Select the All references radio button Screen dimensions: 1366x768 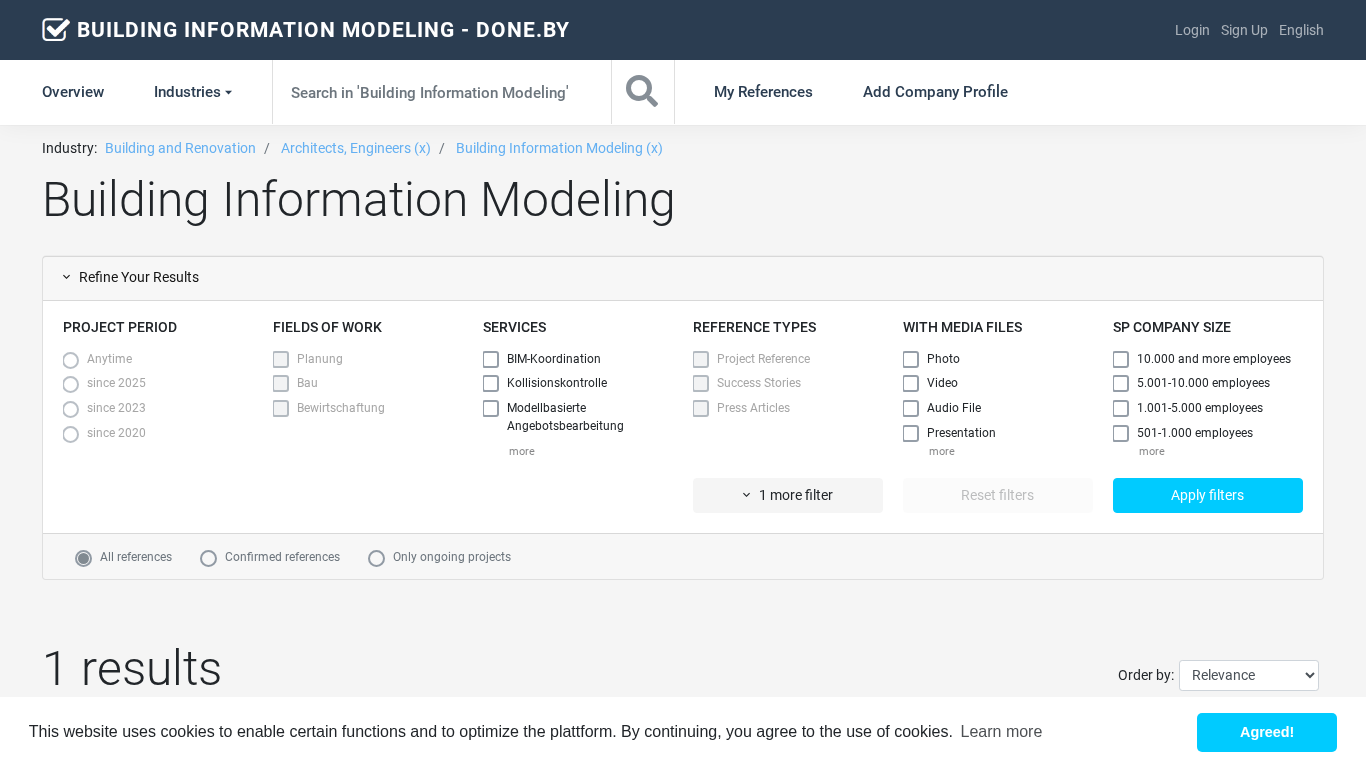tap(84, 558)
